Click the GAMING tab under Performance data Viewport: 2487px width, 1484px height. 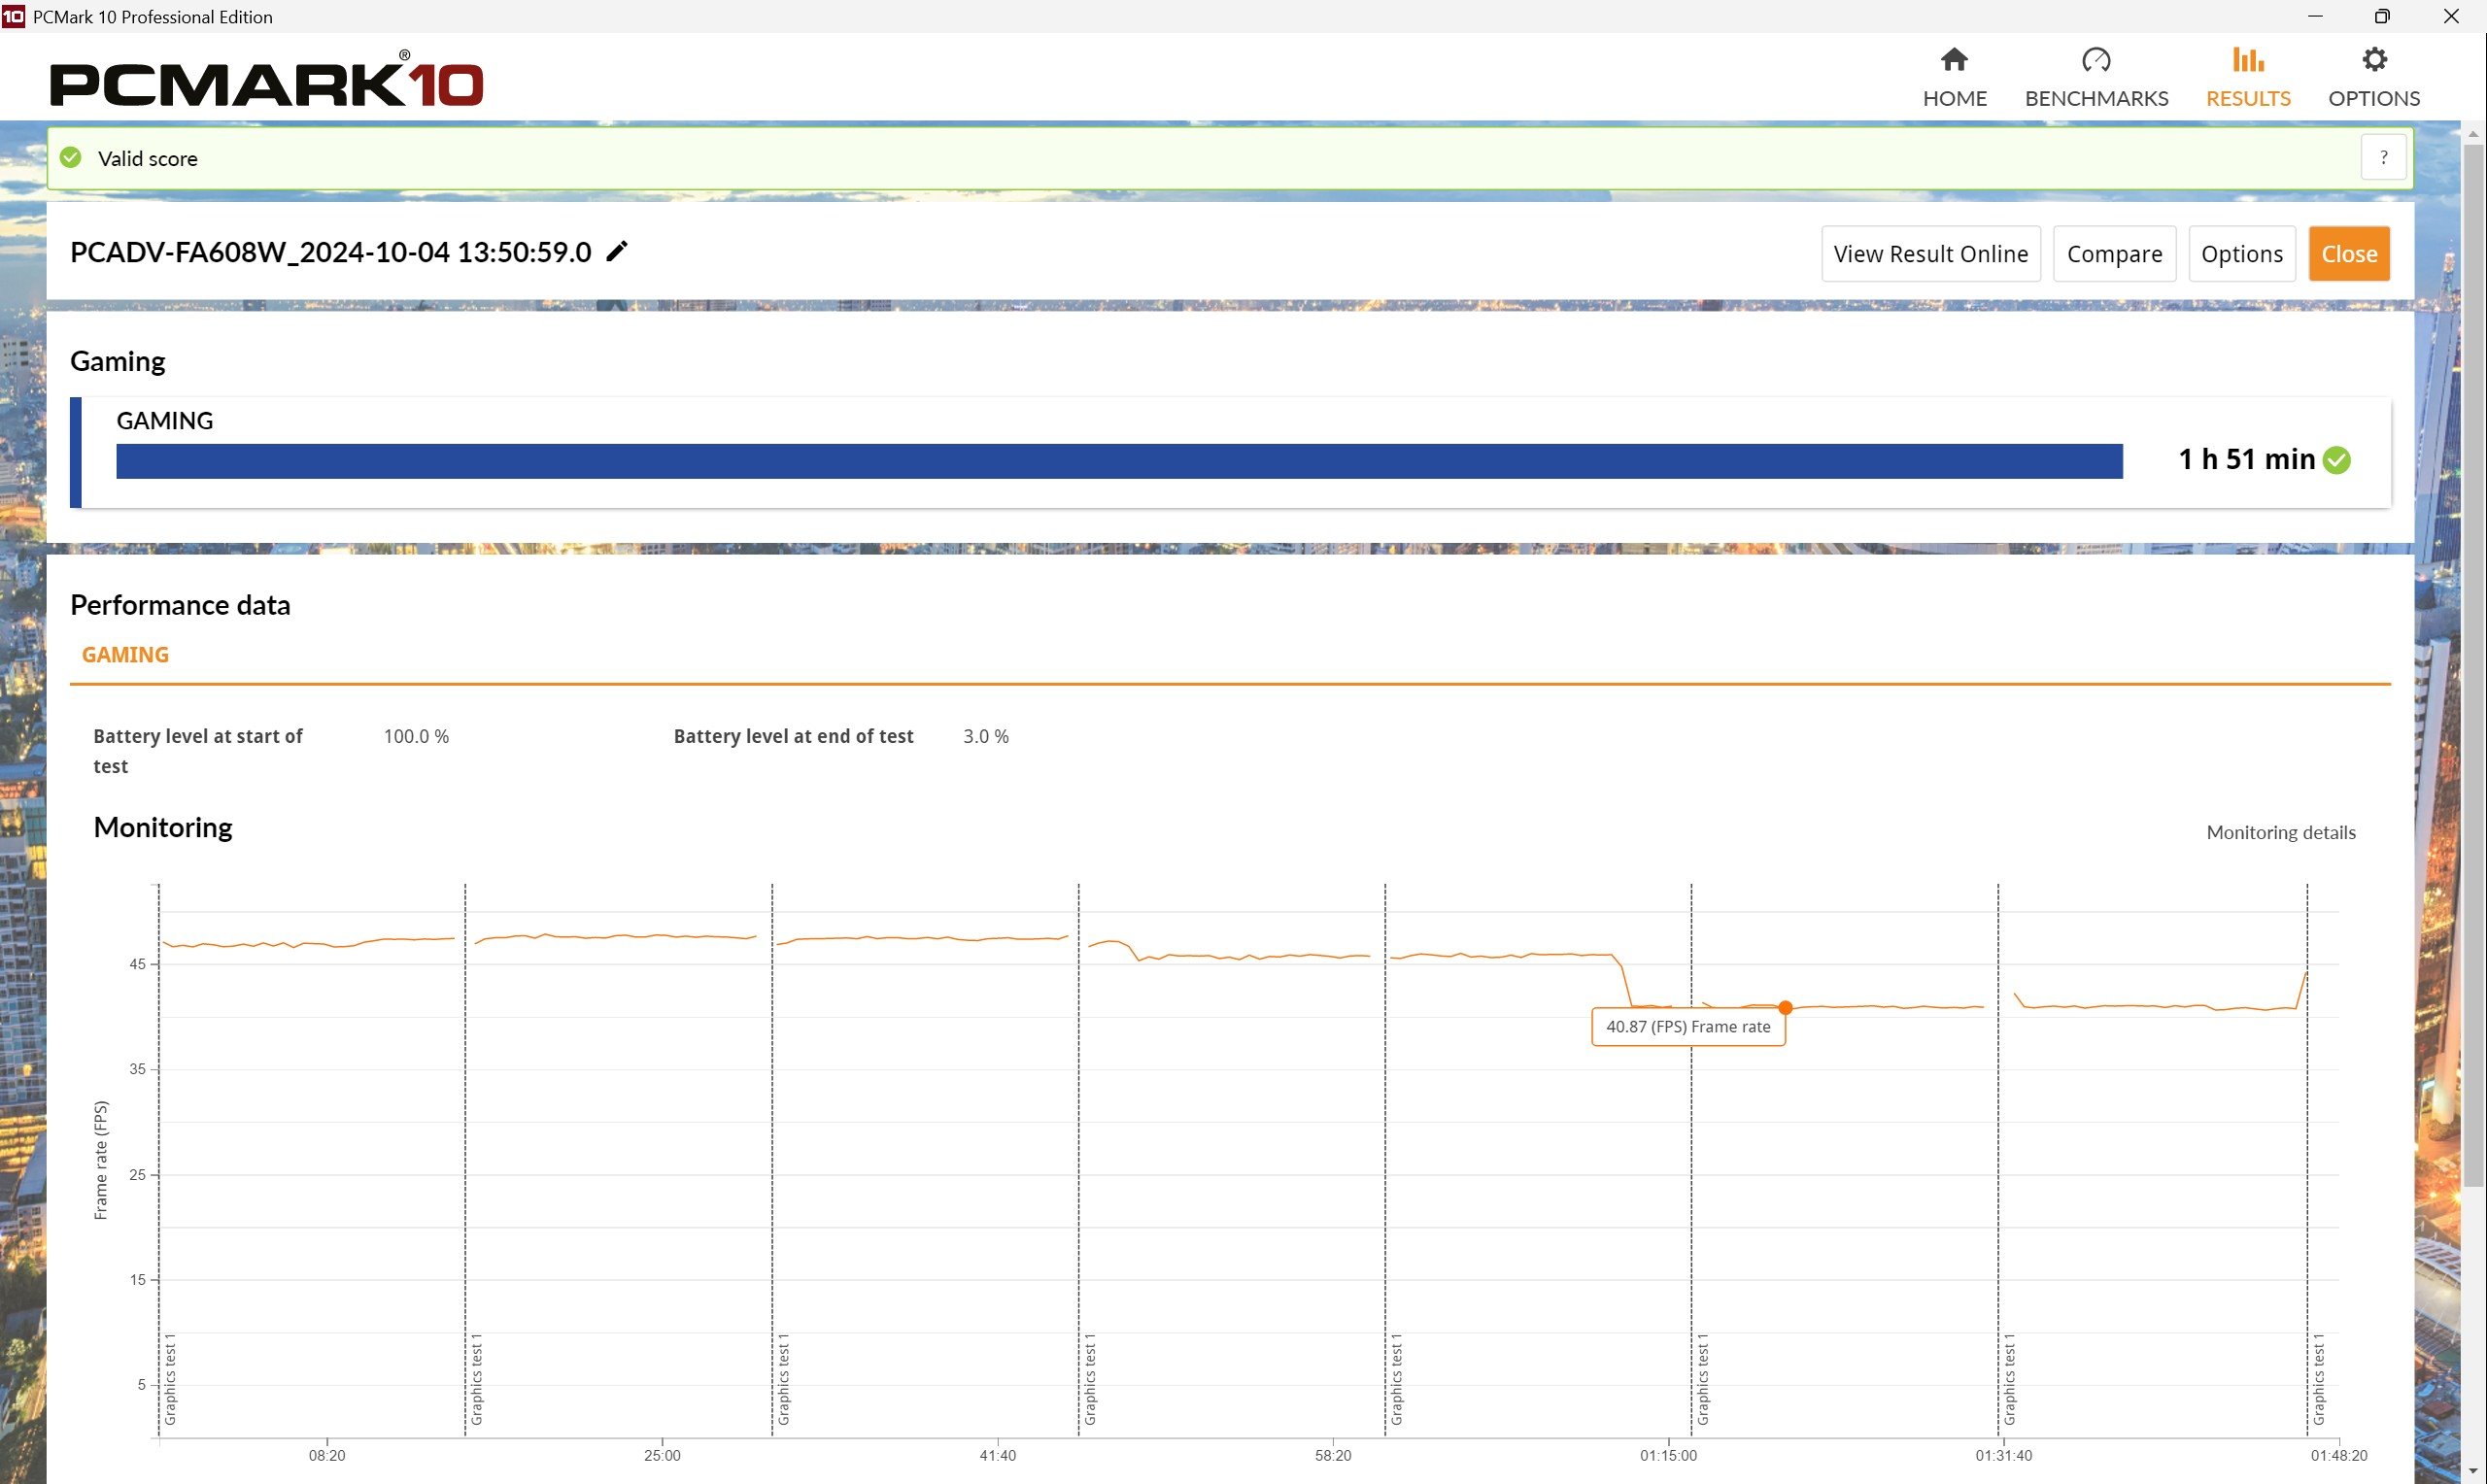click(125, 656)
